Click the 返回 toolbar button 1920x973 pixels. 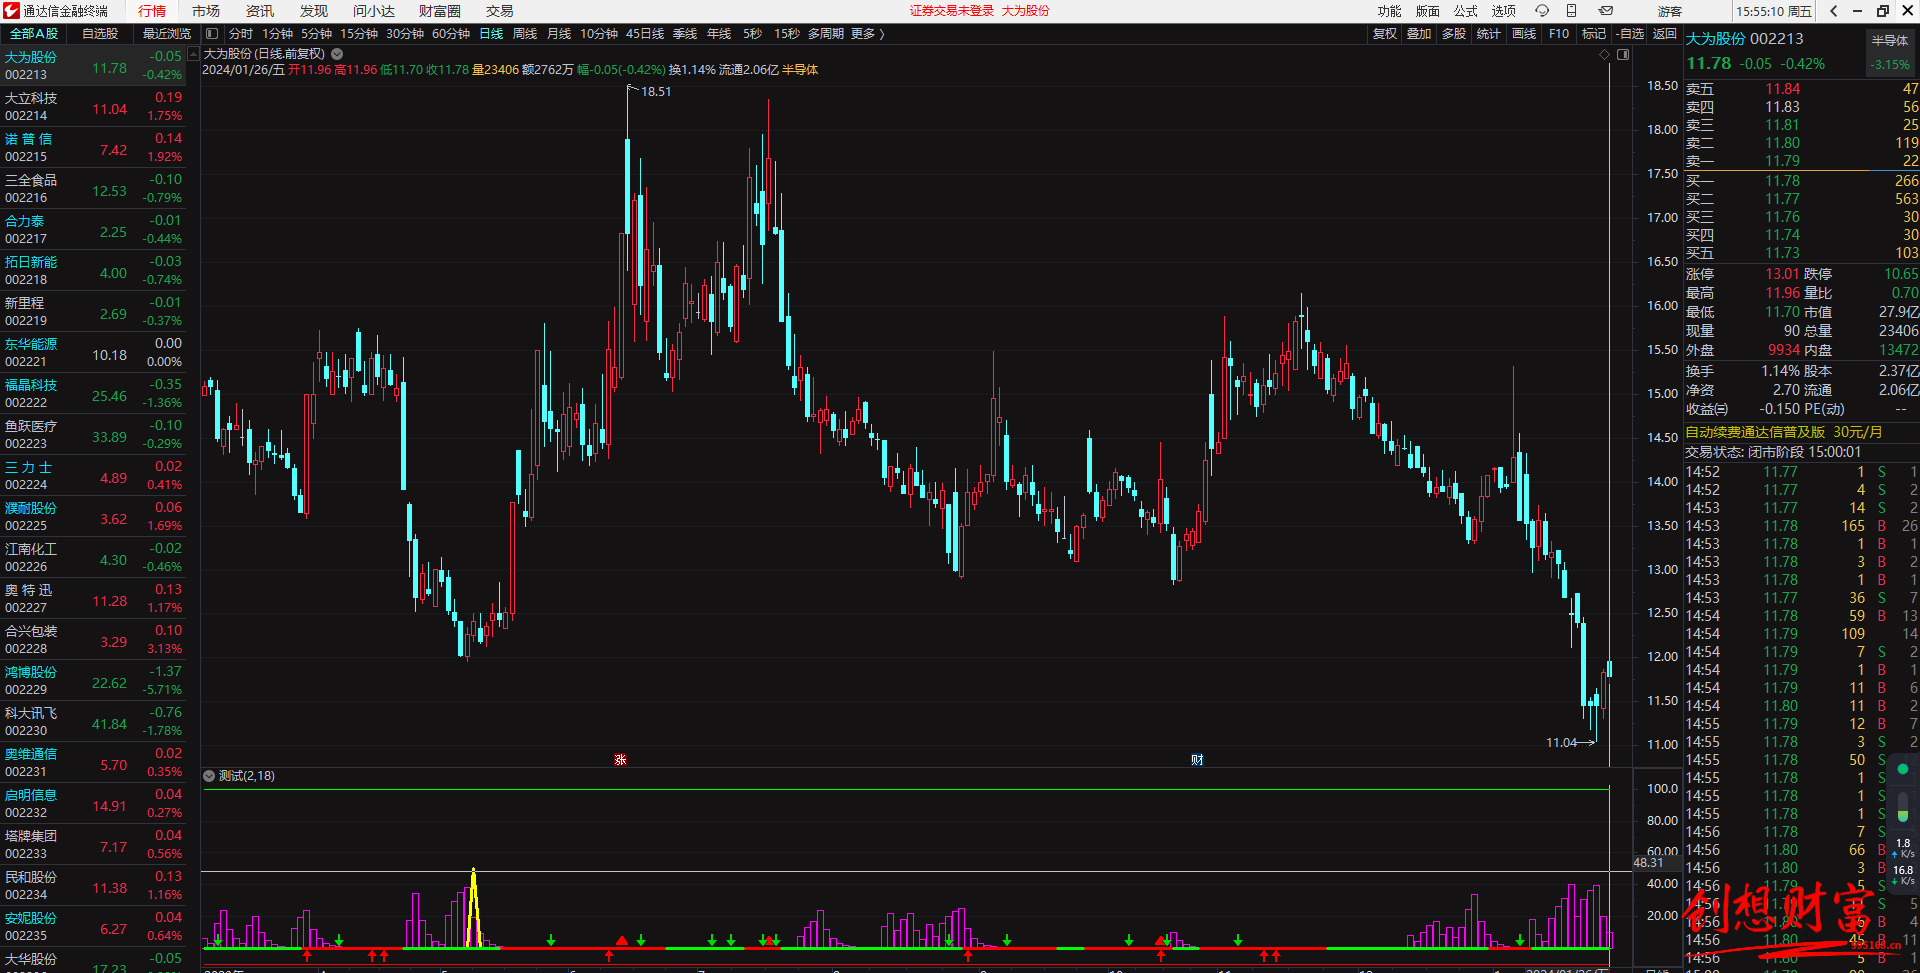(1665, 34)
